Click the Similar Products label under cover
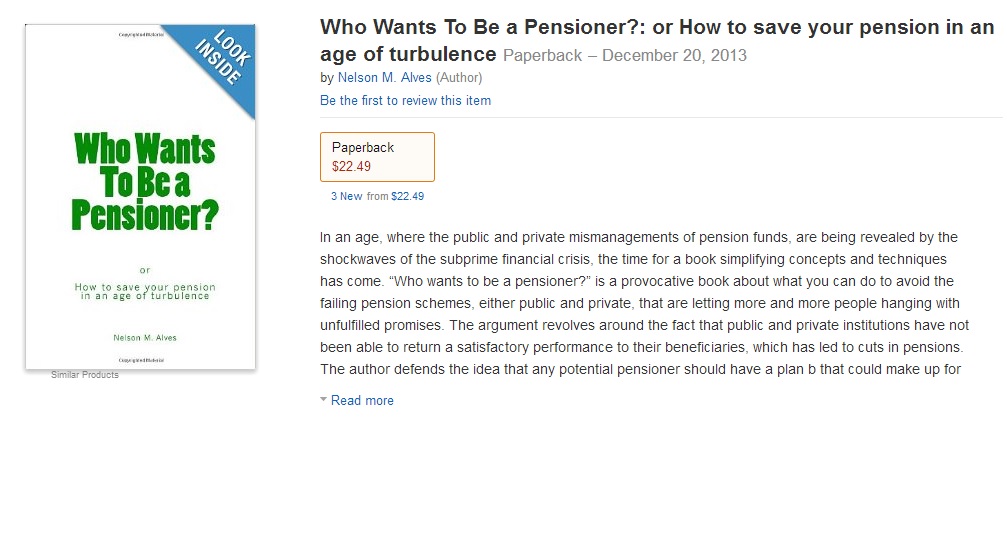 [85, 375]
